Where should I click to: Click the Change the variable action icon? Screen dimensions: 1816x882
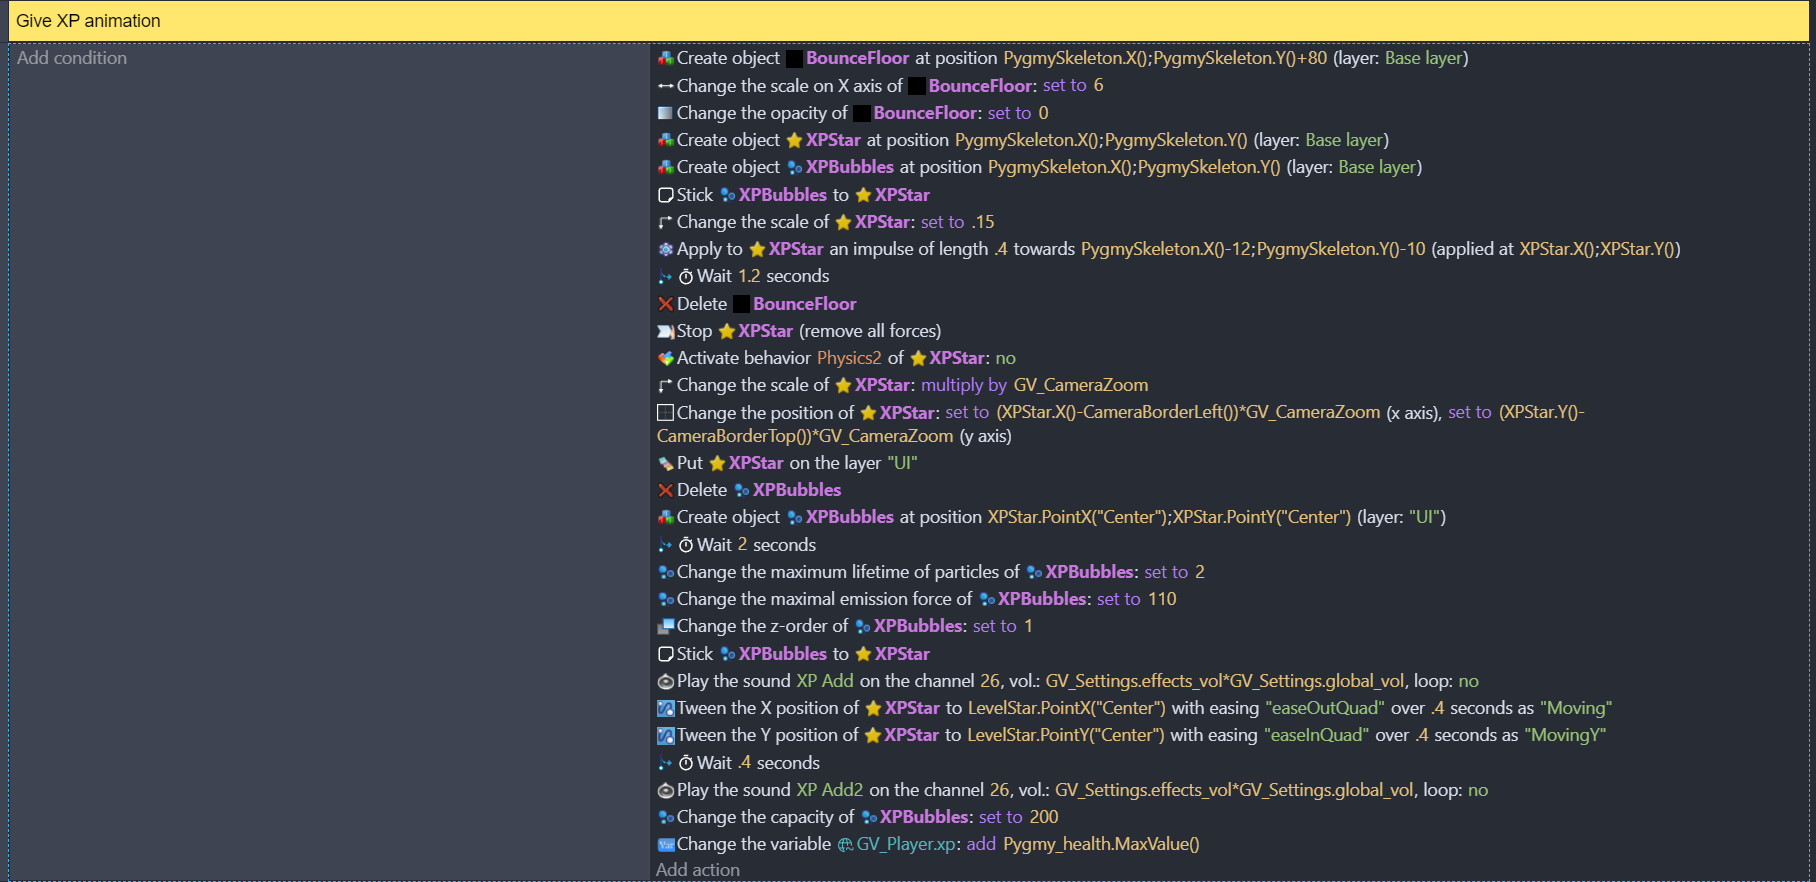click(665, 844)
